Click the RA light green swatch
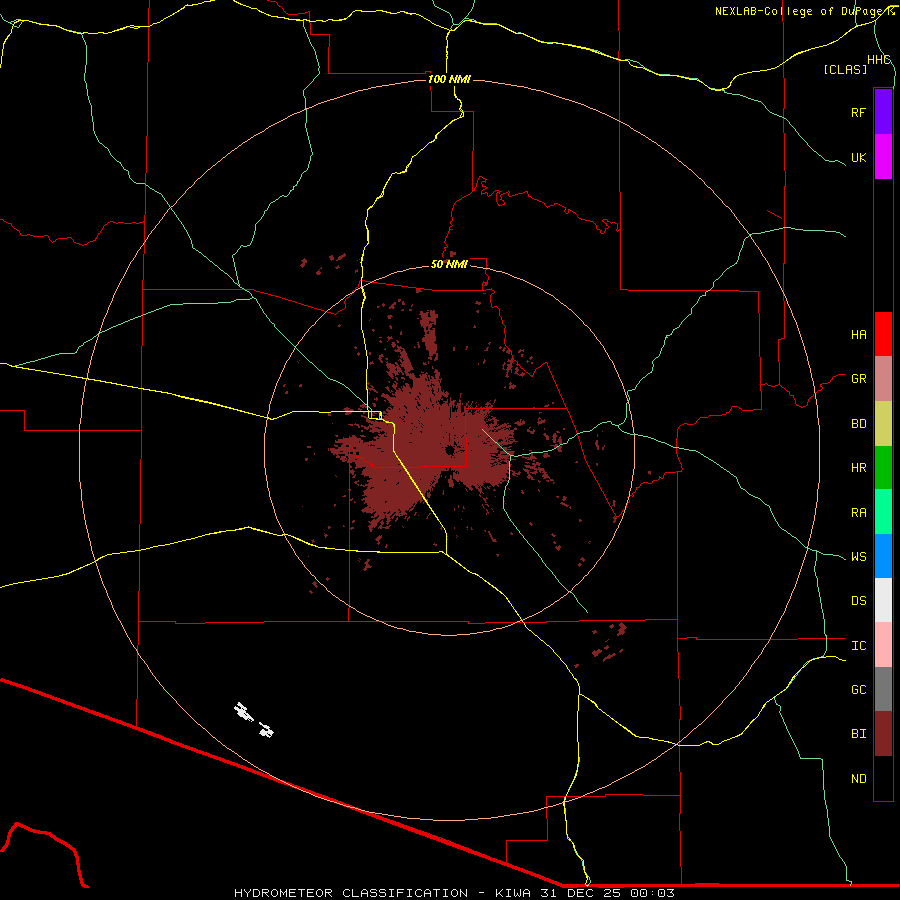 point(883,512)
